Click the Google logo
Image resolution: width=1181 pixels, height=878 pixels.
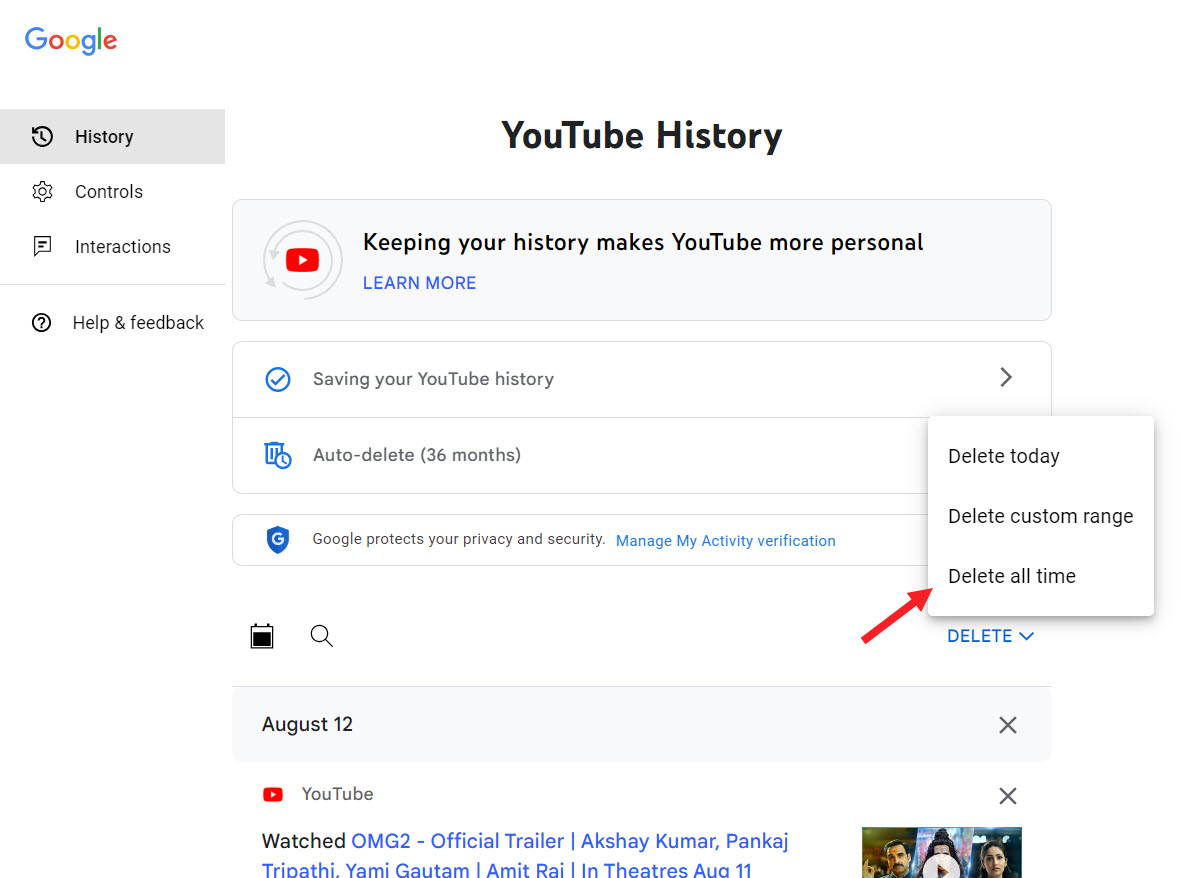click(x=71, y=41)
